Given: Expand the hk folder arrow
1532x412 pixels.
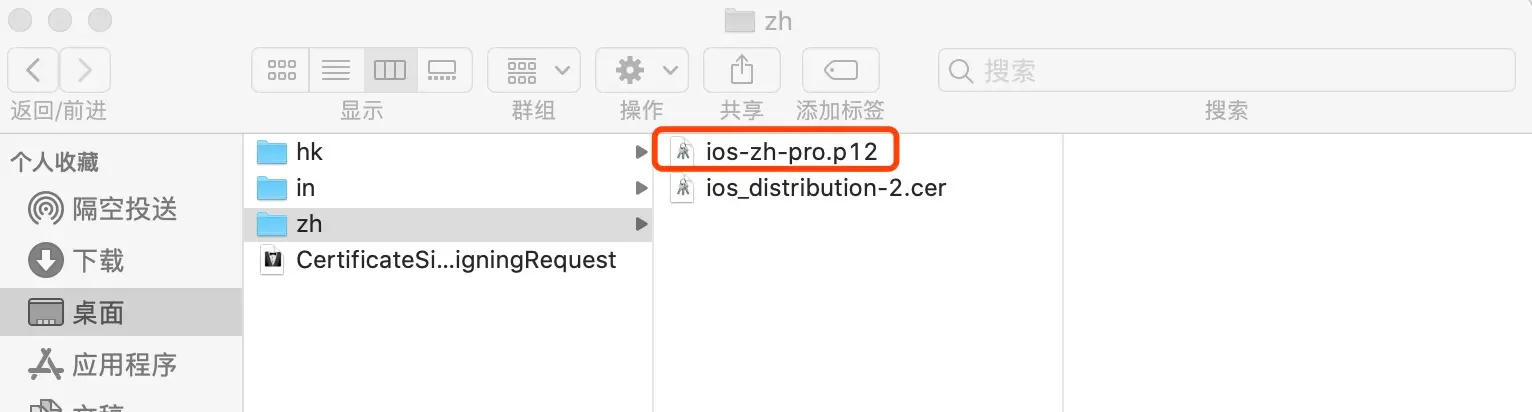Looking at the screenshot, I should (x=641, y=152).
